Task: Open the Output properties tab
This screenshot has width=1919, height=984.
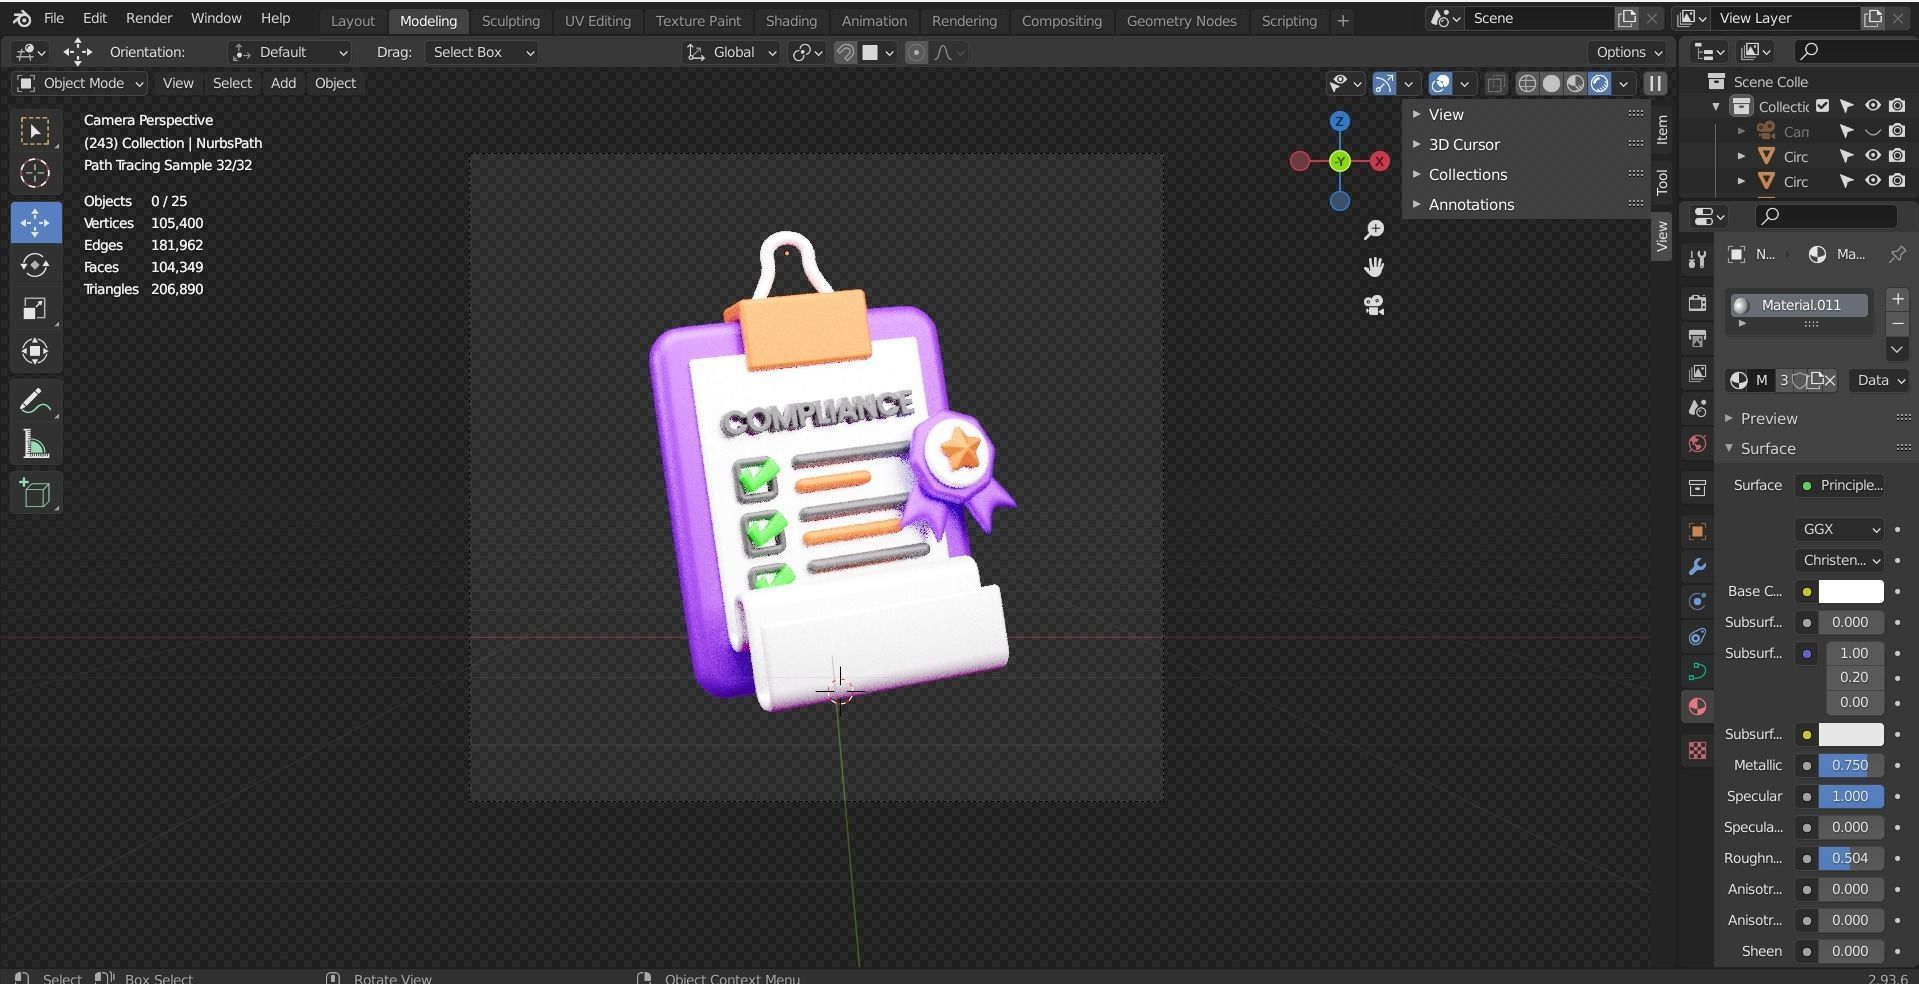Action: pyautogui.click(x=1697, y=338)
